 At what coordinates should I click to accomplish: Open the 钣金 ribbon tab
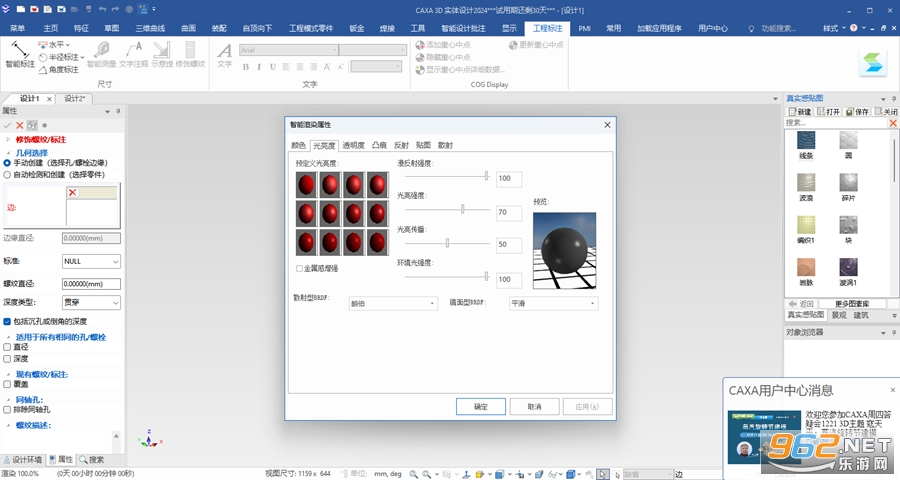click(356, 28)
